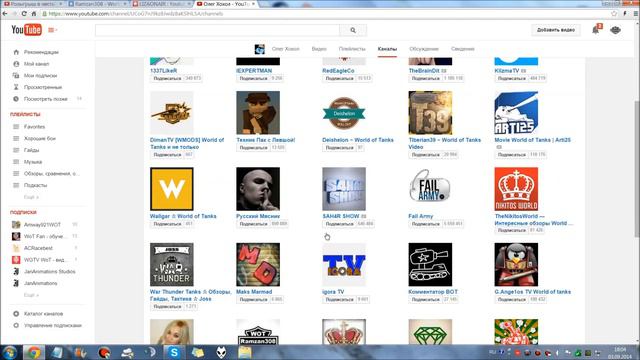The image size is (640, 360).
Task: Open G.Ange1os TV penguin thumbnail
Action: click(516, 265)
